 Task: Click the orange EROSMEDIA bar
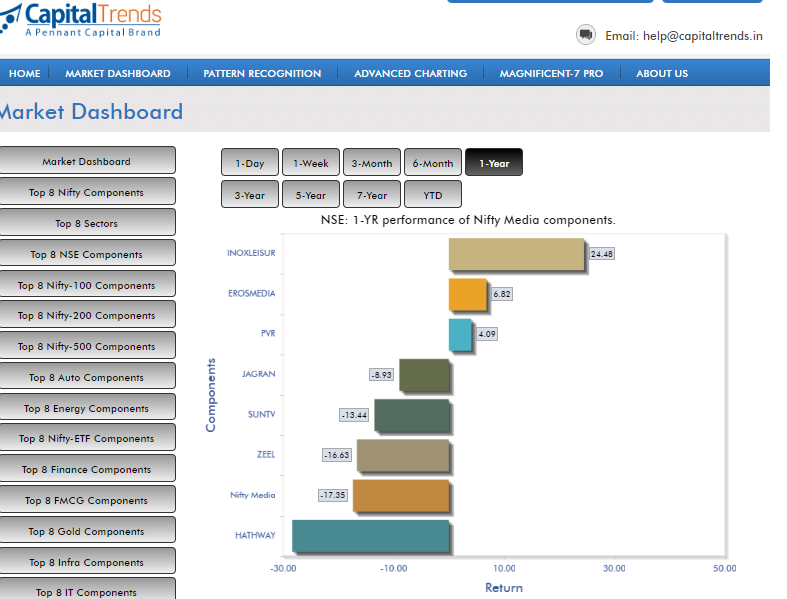[x=468, y=294]
